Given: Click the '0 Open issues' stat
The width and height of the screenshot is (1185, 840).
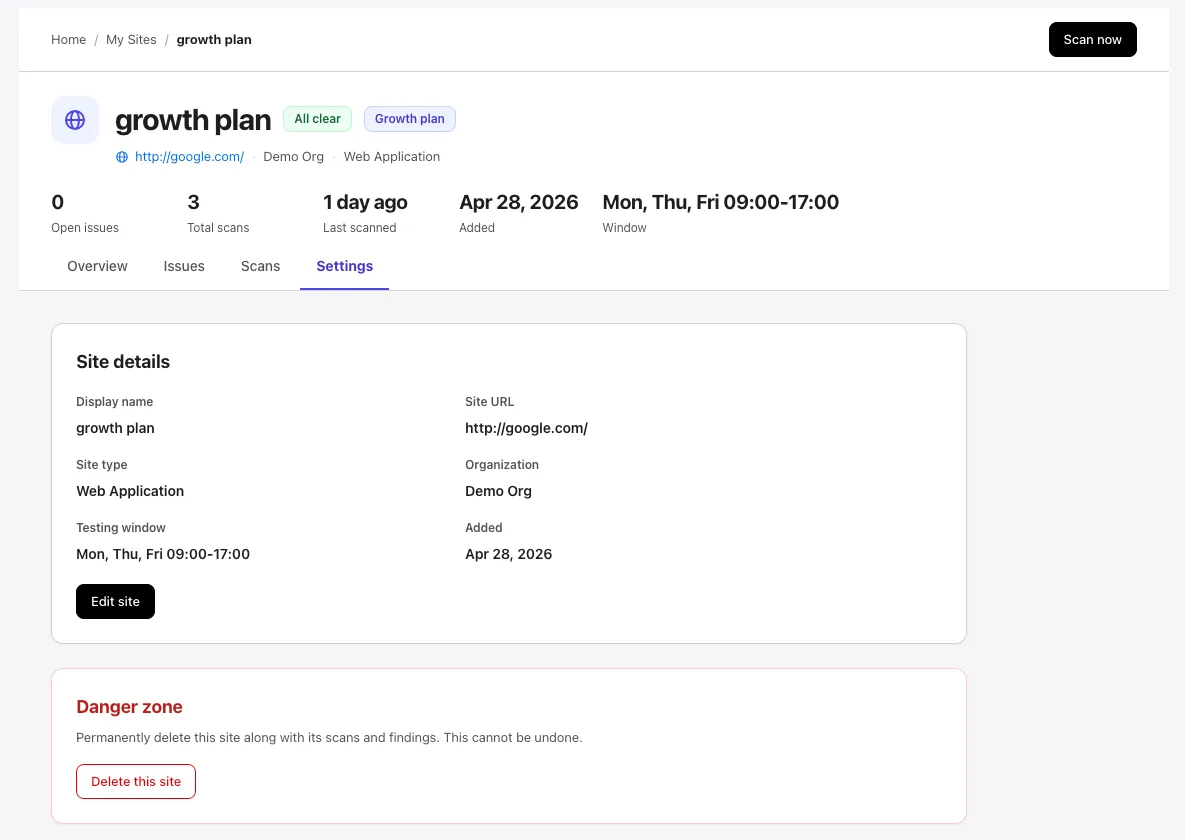Looking at the screenshot, I should point(85,212).
